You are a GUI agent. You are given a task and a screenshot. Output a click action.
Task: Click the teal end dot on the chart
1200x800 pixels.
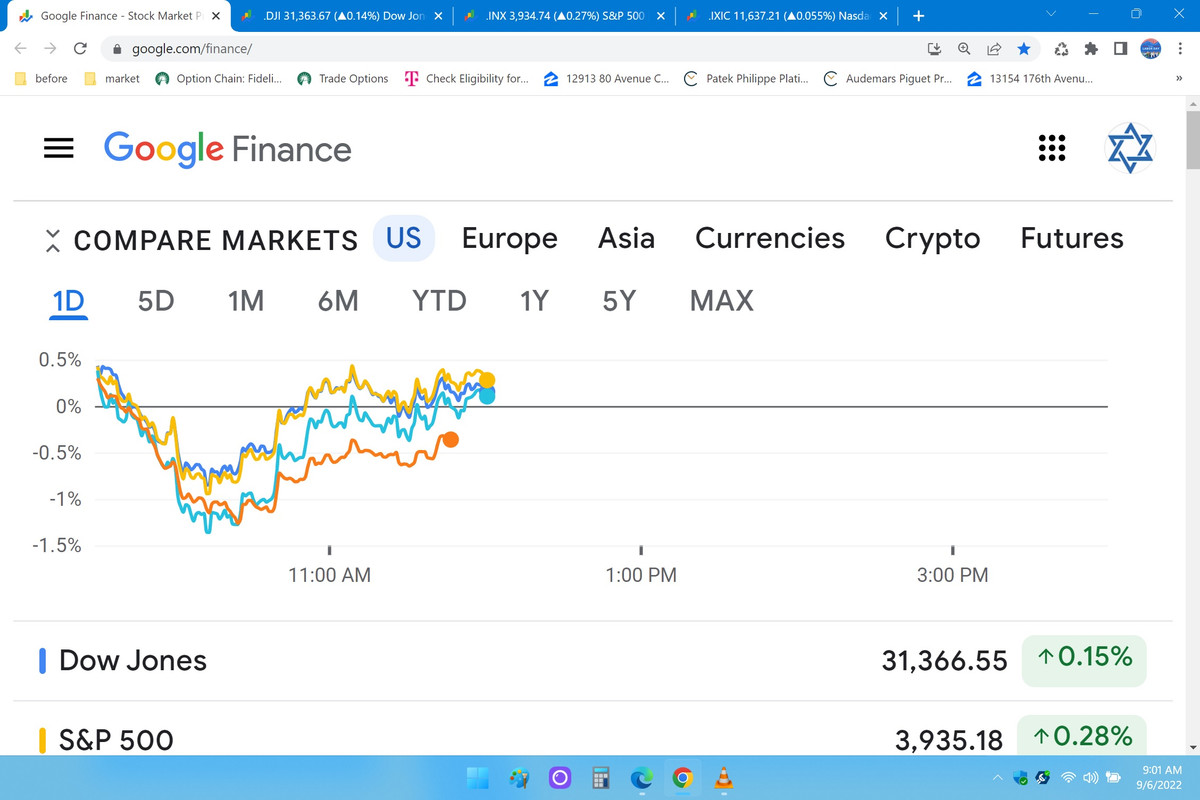point(487,395)
